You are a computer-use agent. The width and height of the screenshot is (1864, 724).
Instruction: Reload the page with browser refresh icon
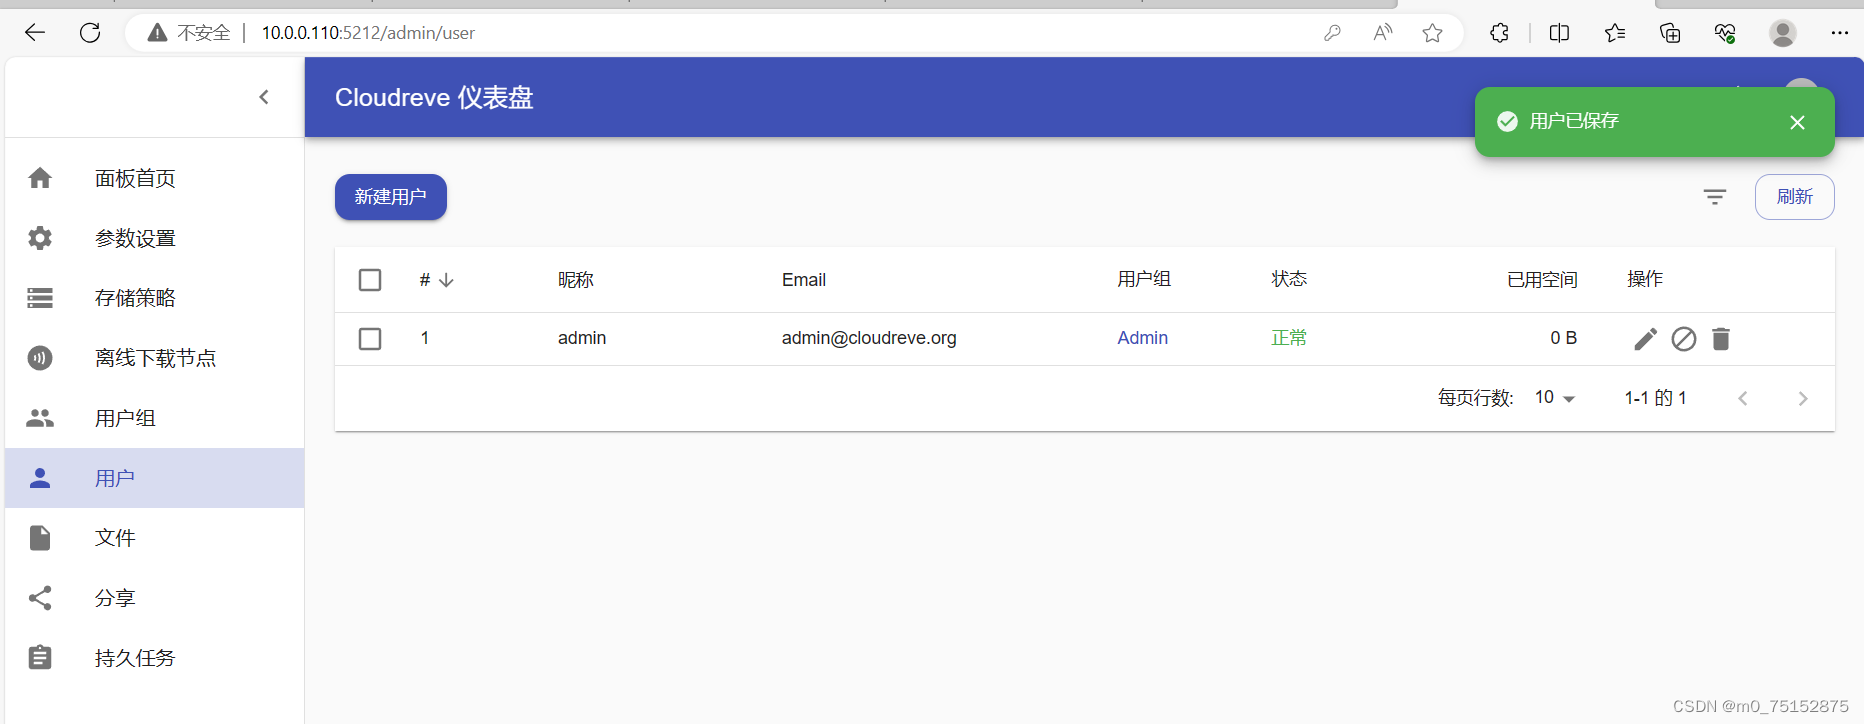(x=90, y=33)
